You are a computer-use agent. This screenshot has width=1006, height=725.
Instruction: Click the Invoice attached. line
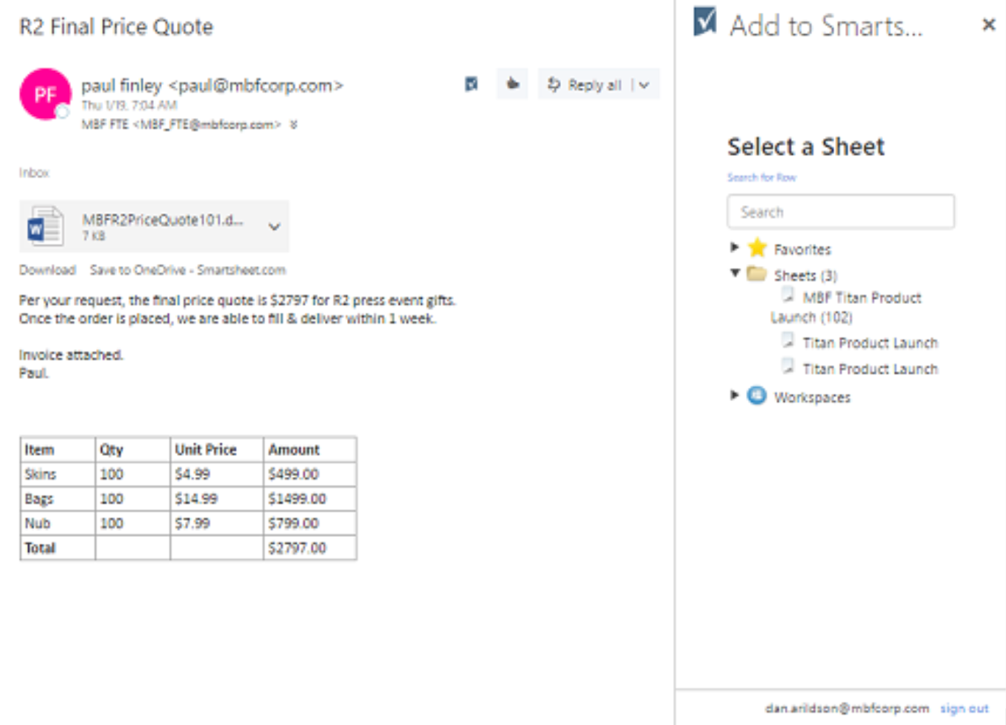point(71,355)
